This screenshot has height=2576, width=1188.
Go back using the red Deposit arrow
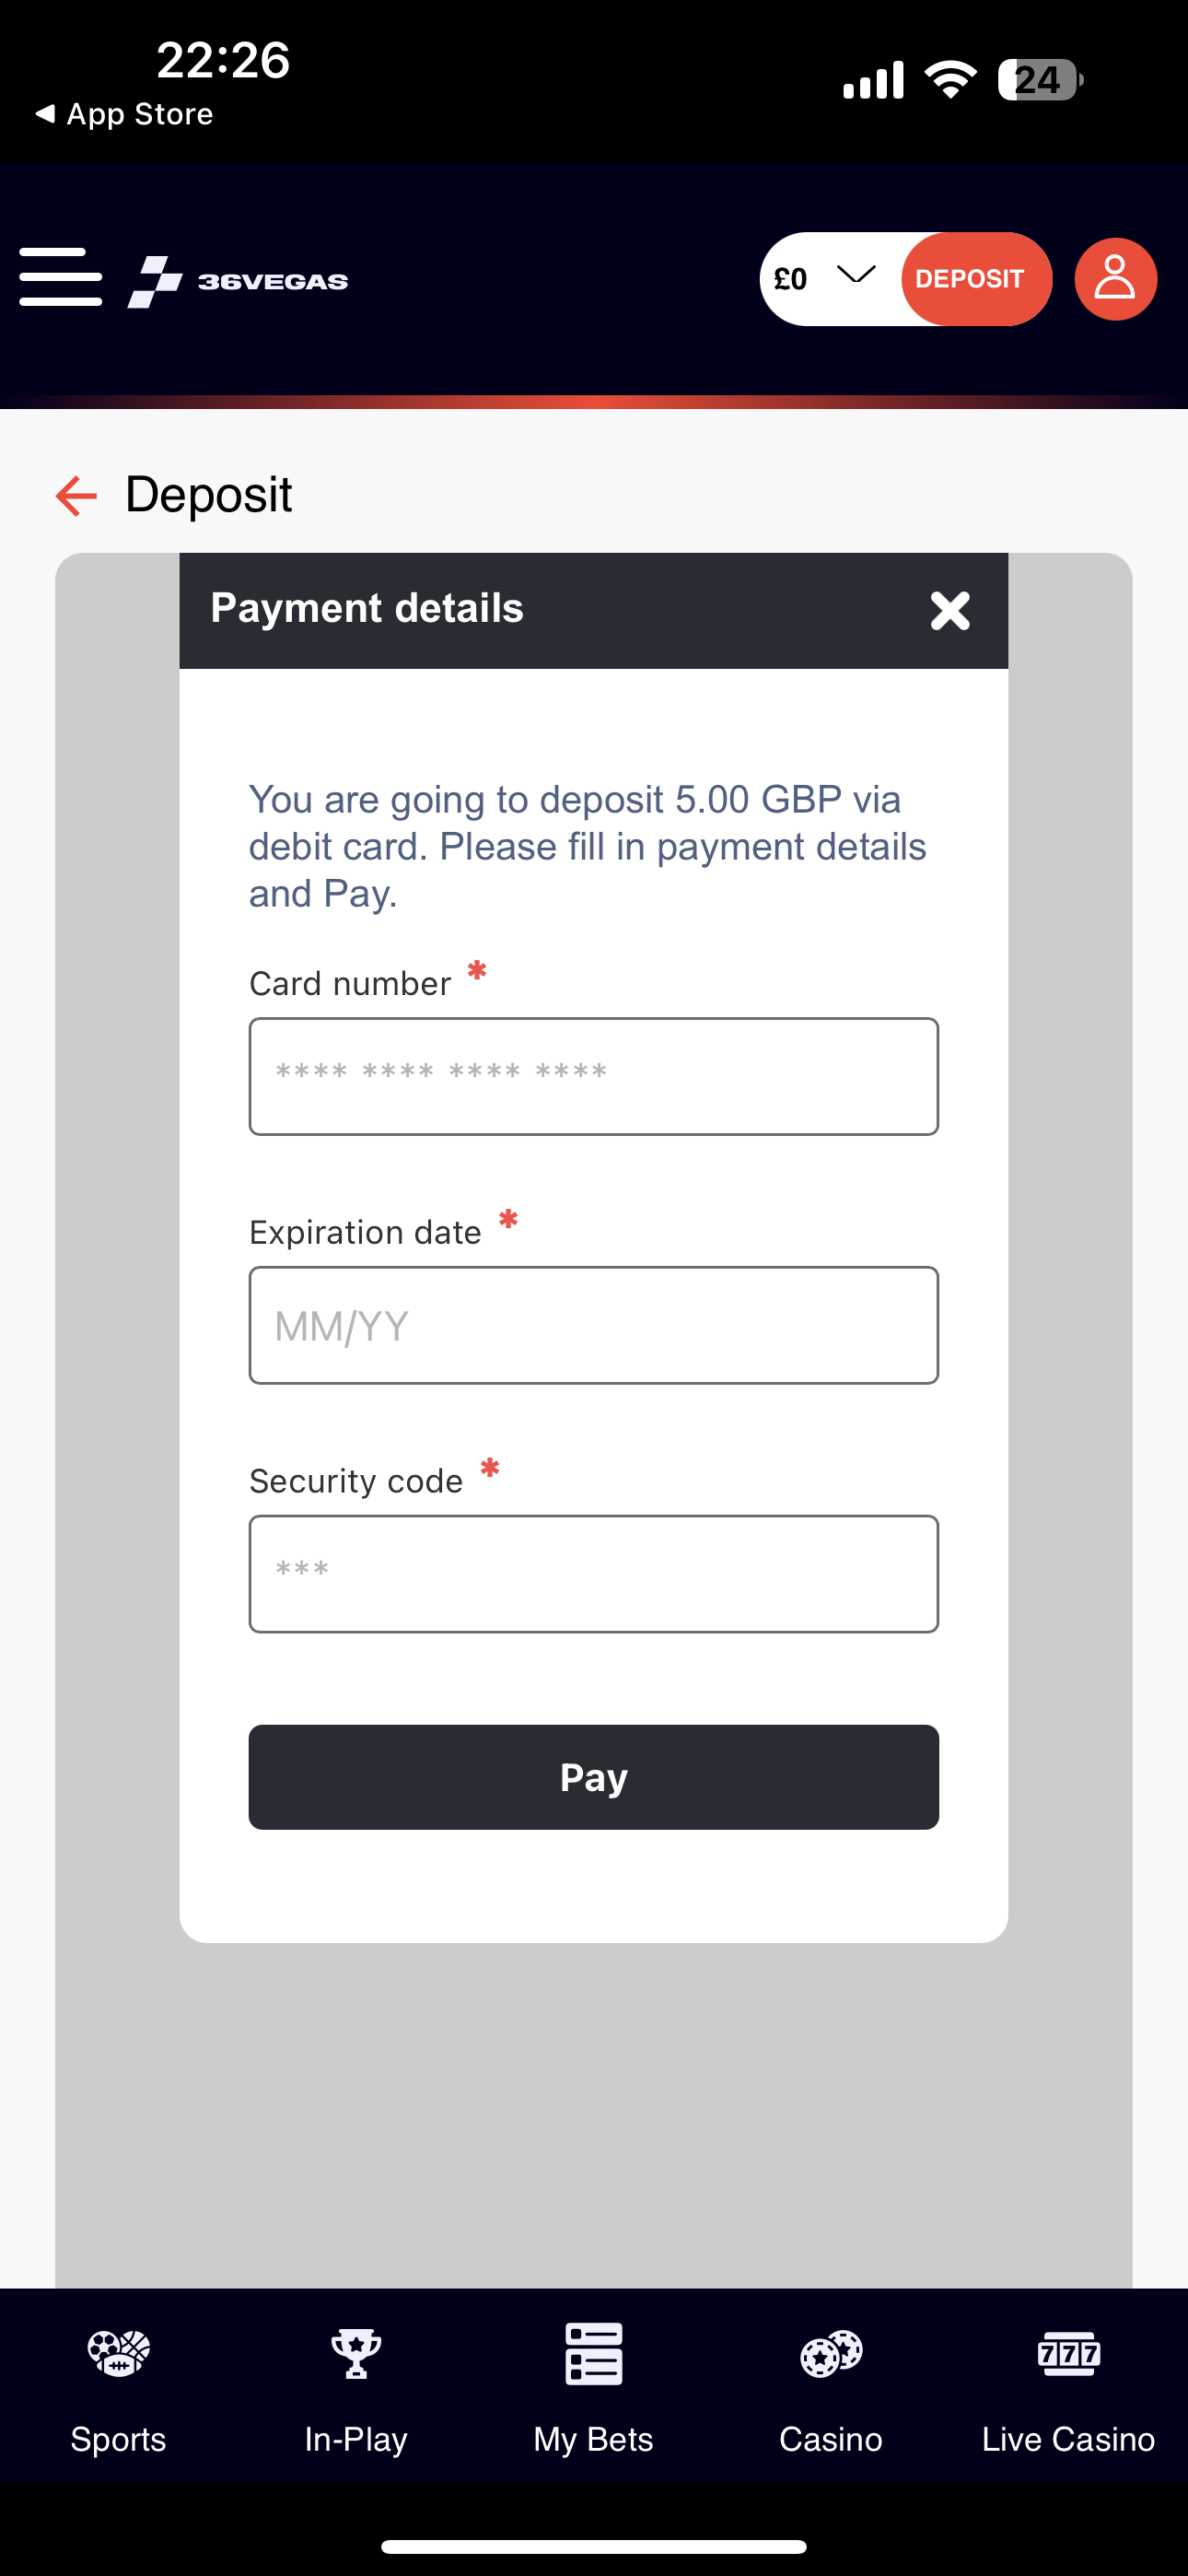76,496
